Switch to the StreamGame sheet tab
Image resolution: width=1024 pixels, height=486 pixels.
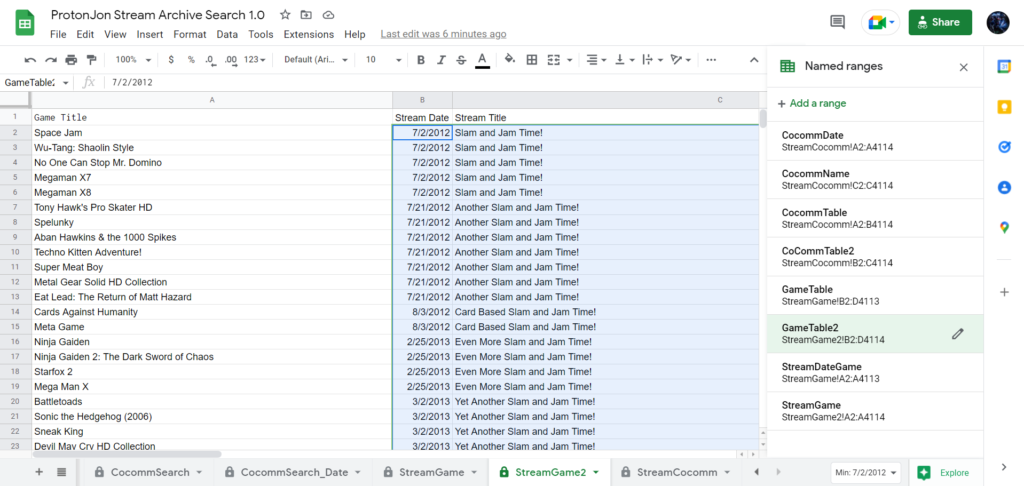click(x=431, y=472)
